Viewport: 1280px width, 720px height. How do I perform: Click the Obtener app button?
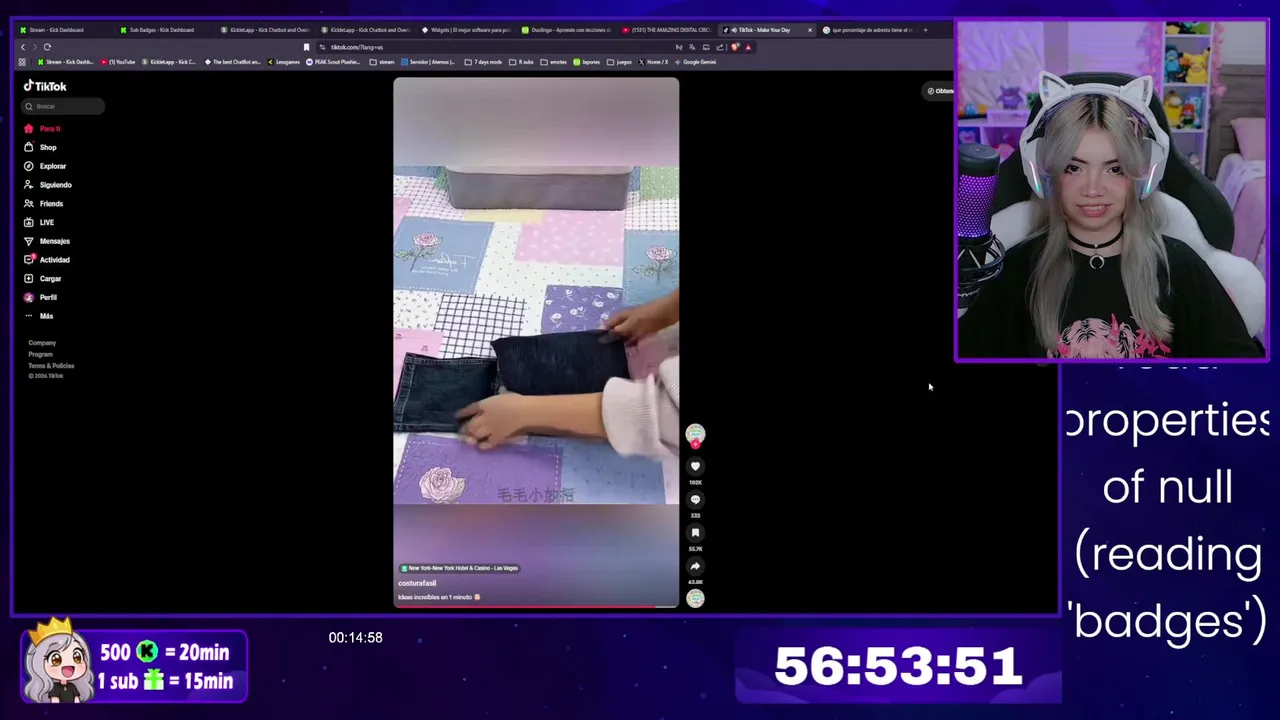coord(940,91)
